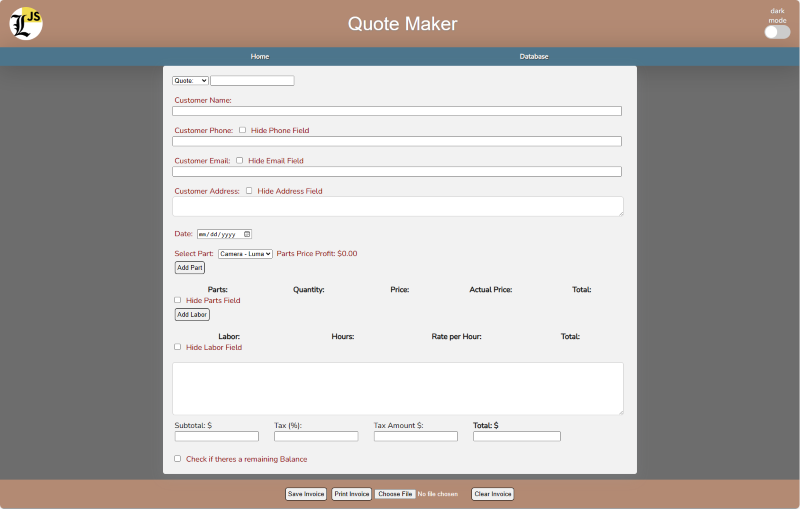Click the Tax Amount input field
Viewport: 800px width, 509px height.
[x=416, y=436]
